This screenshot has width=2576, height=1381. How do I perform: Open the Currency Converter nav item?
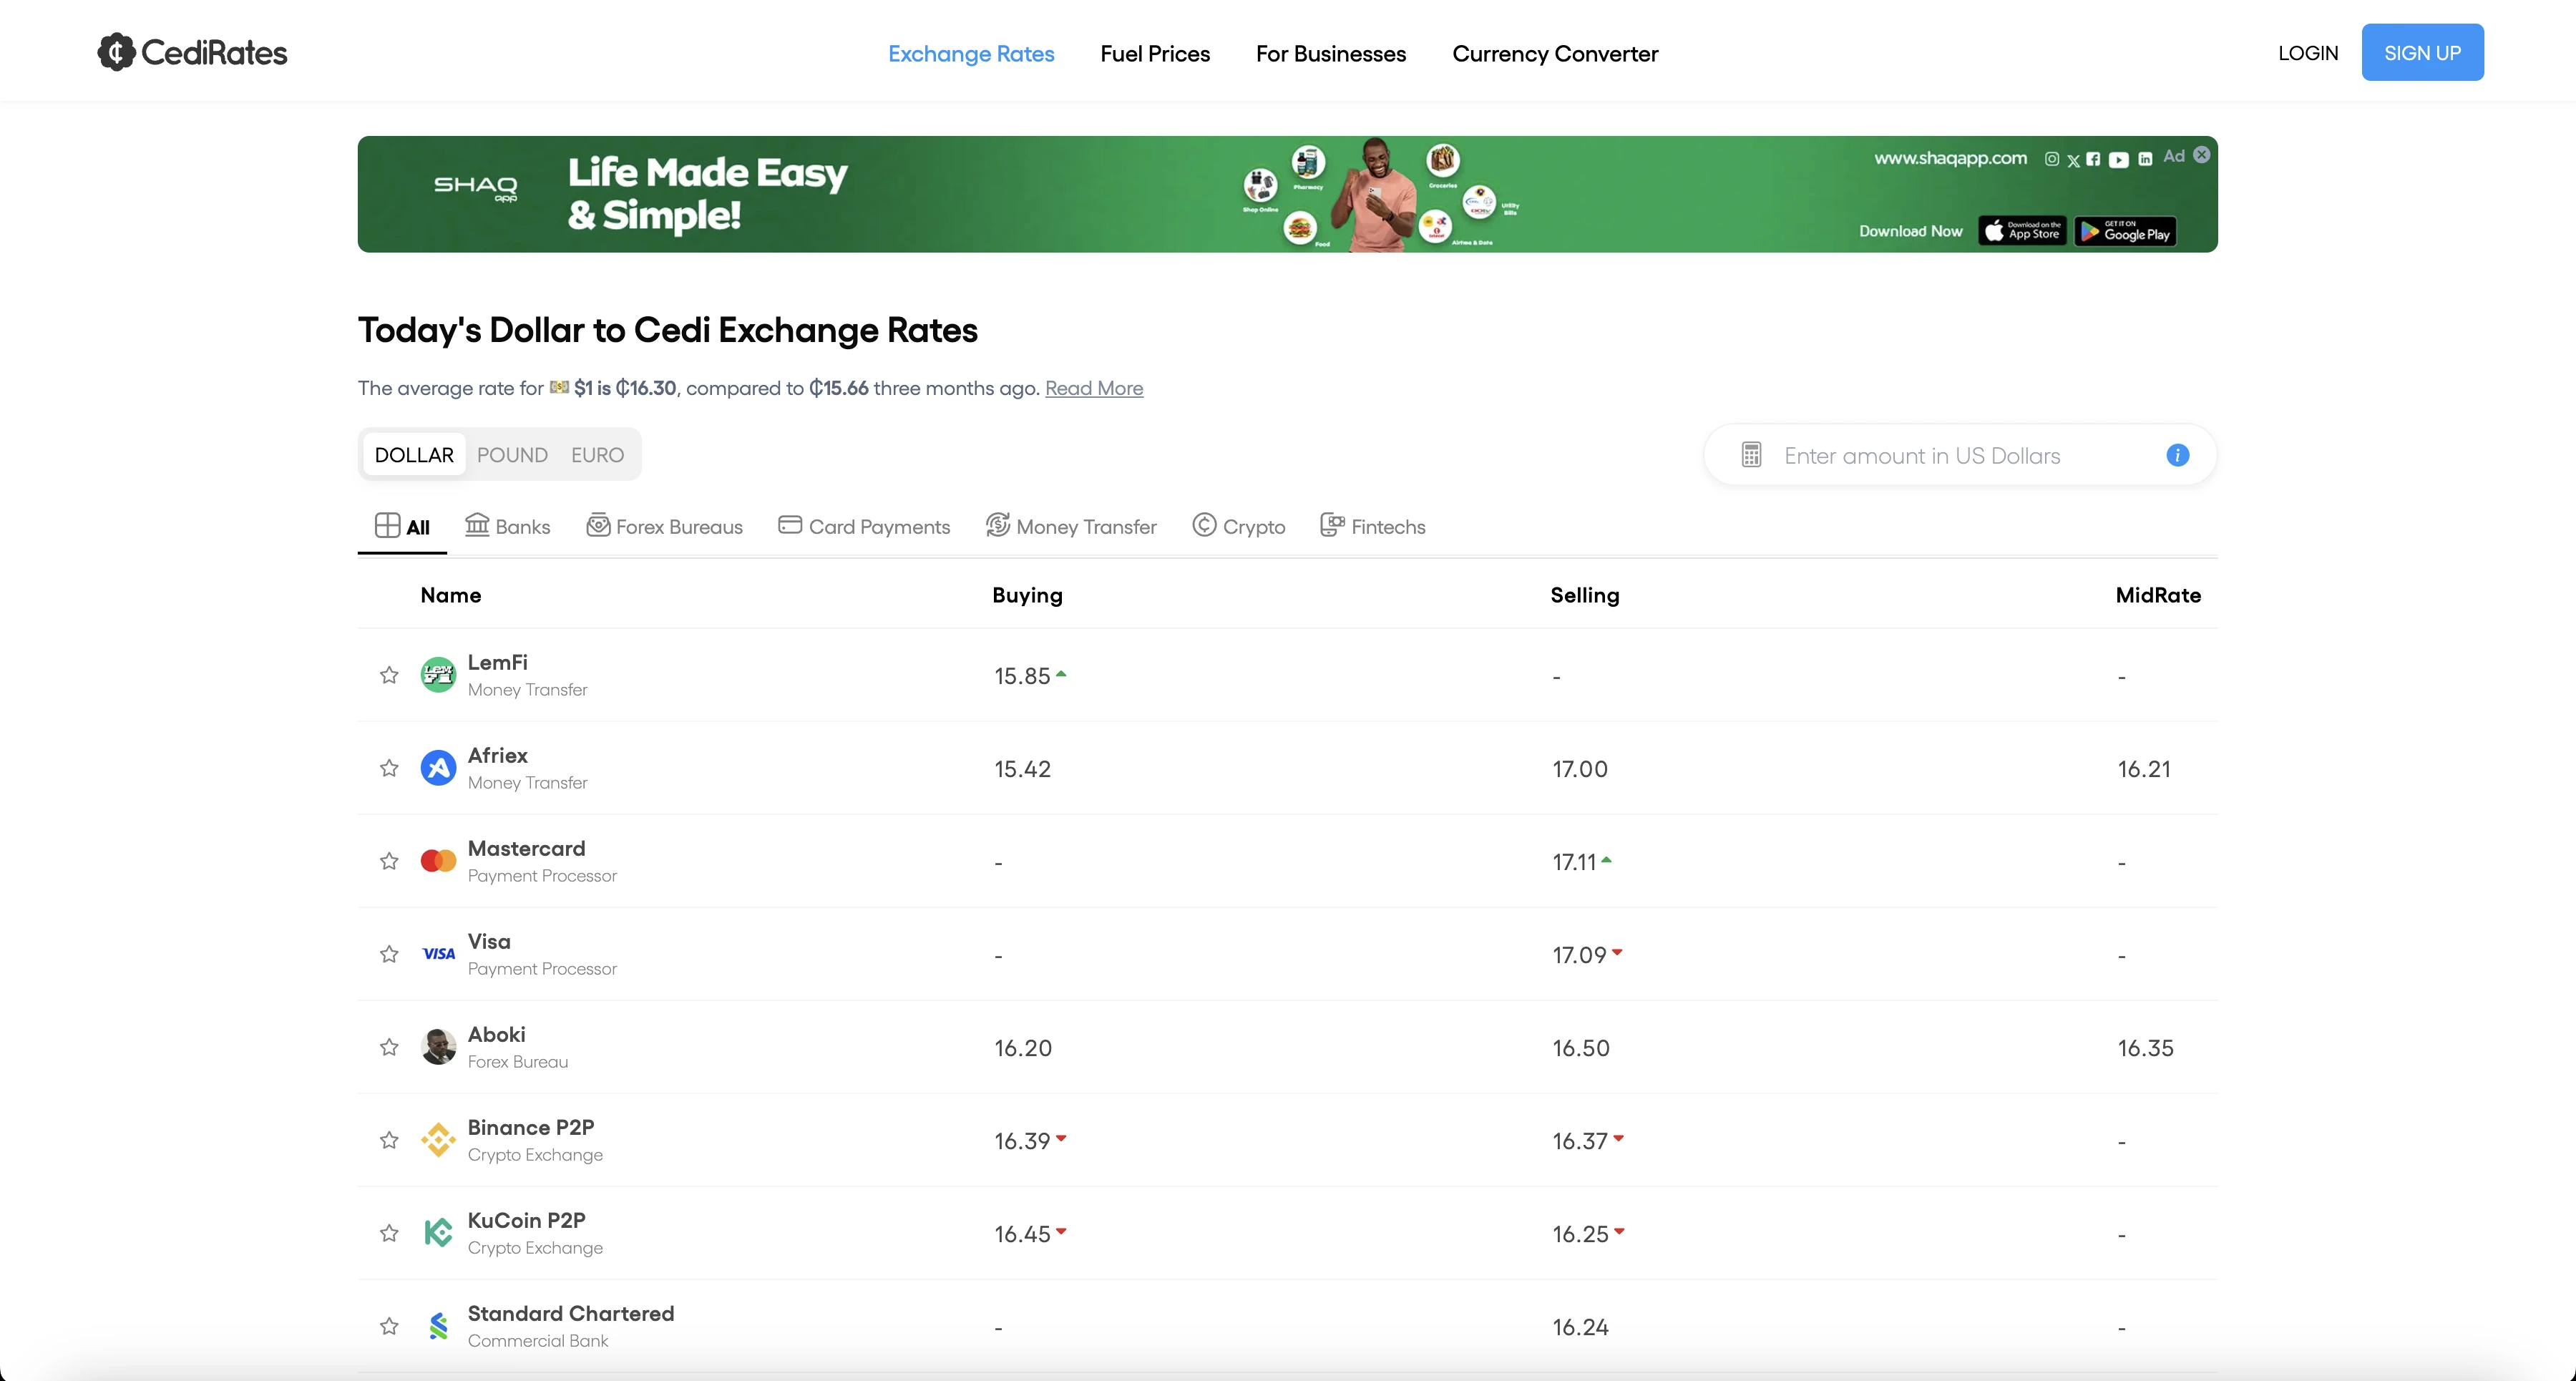point(1555,54)
